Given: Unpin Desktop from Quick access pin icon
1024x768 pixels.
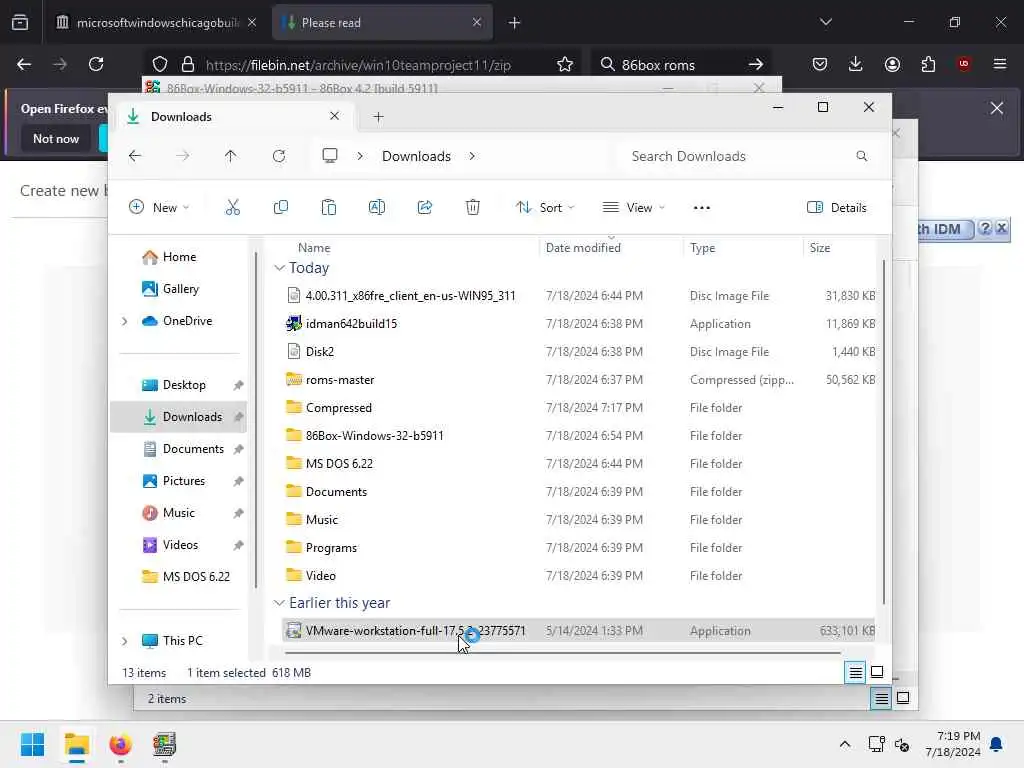Looking at the screenshot, I should click(x=238, y=385).
